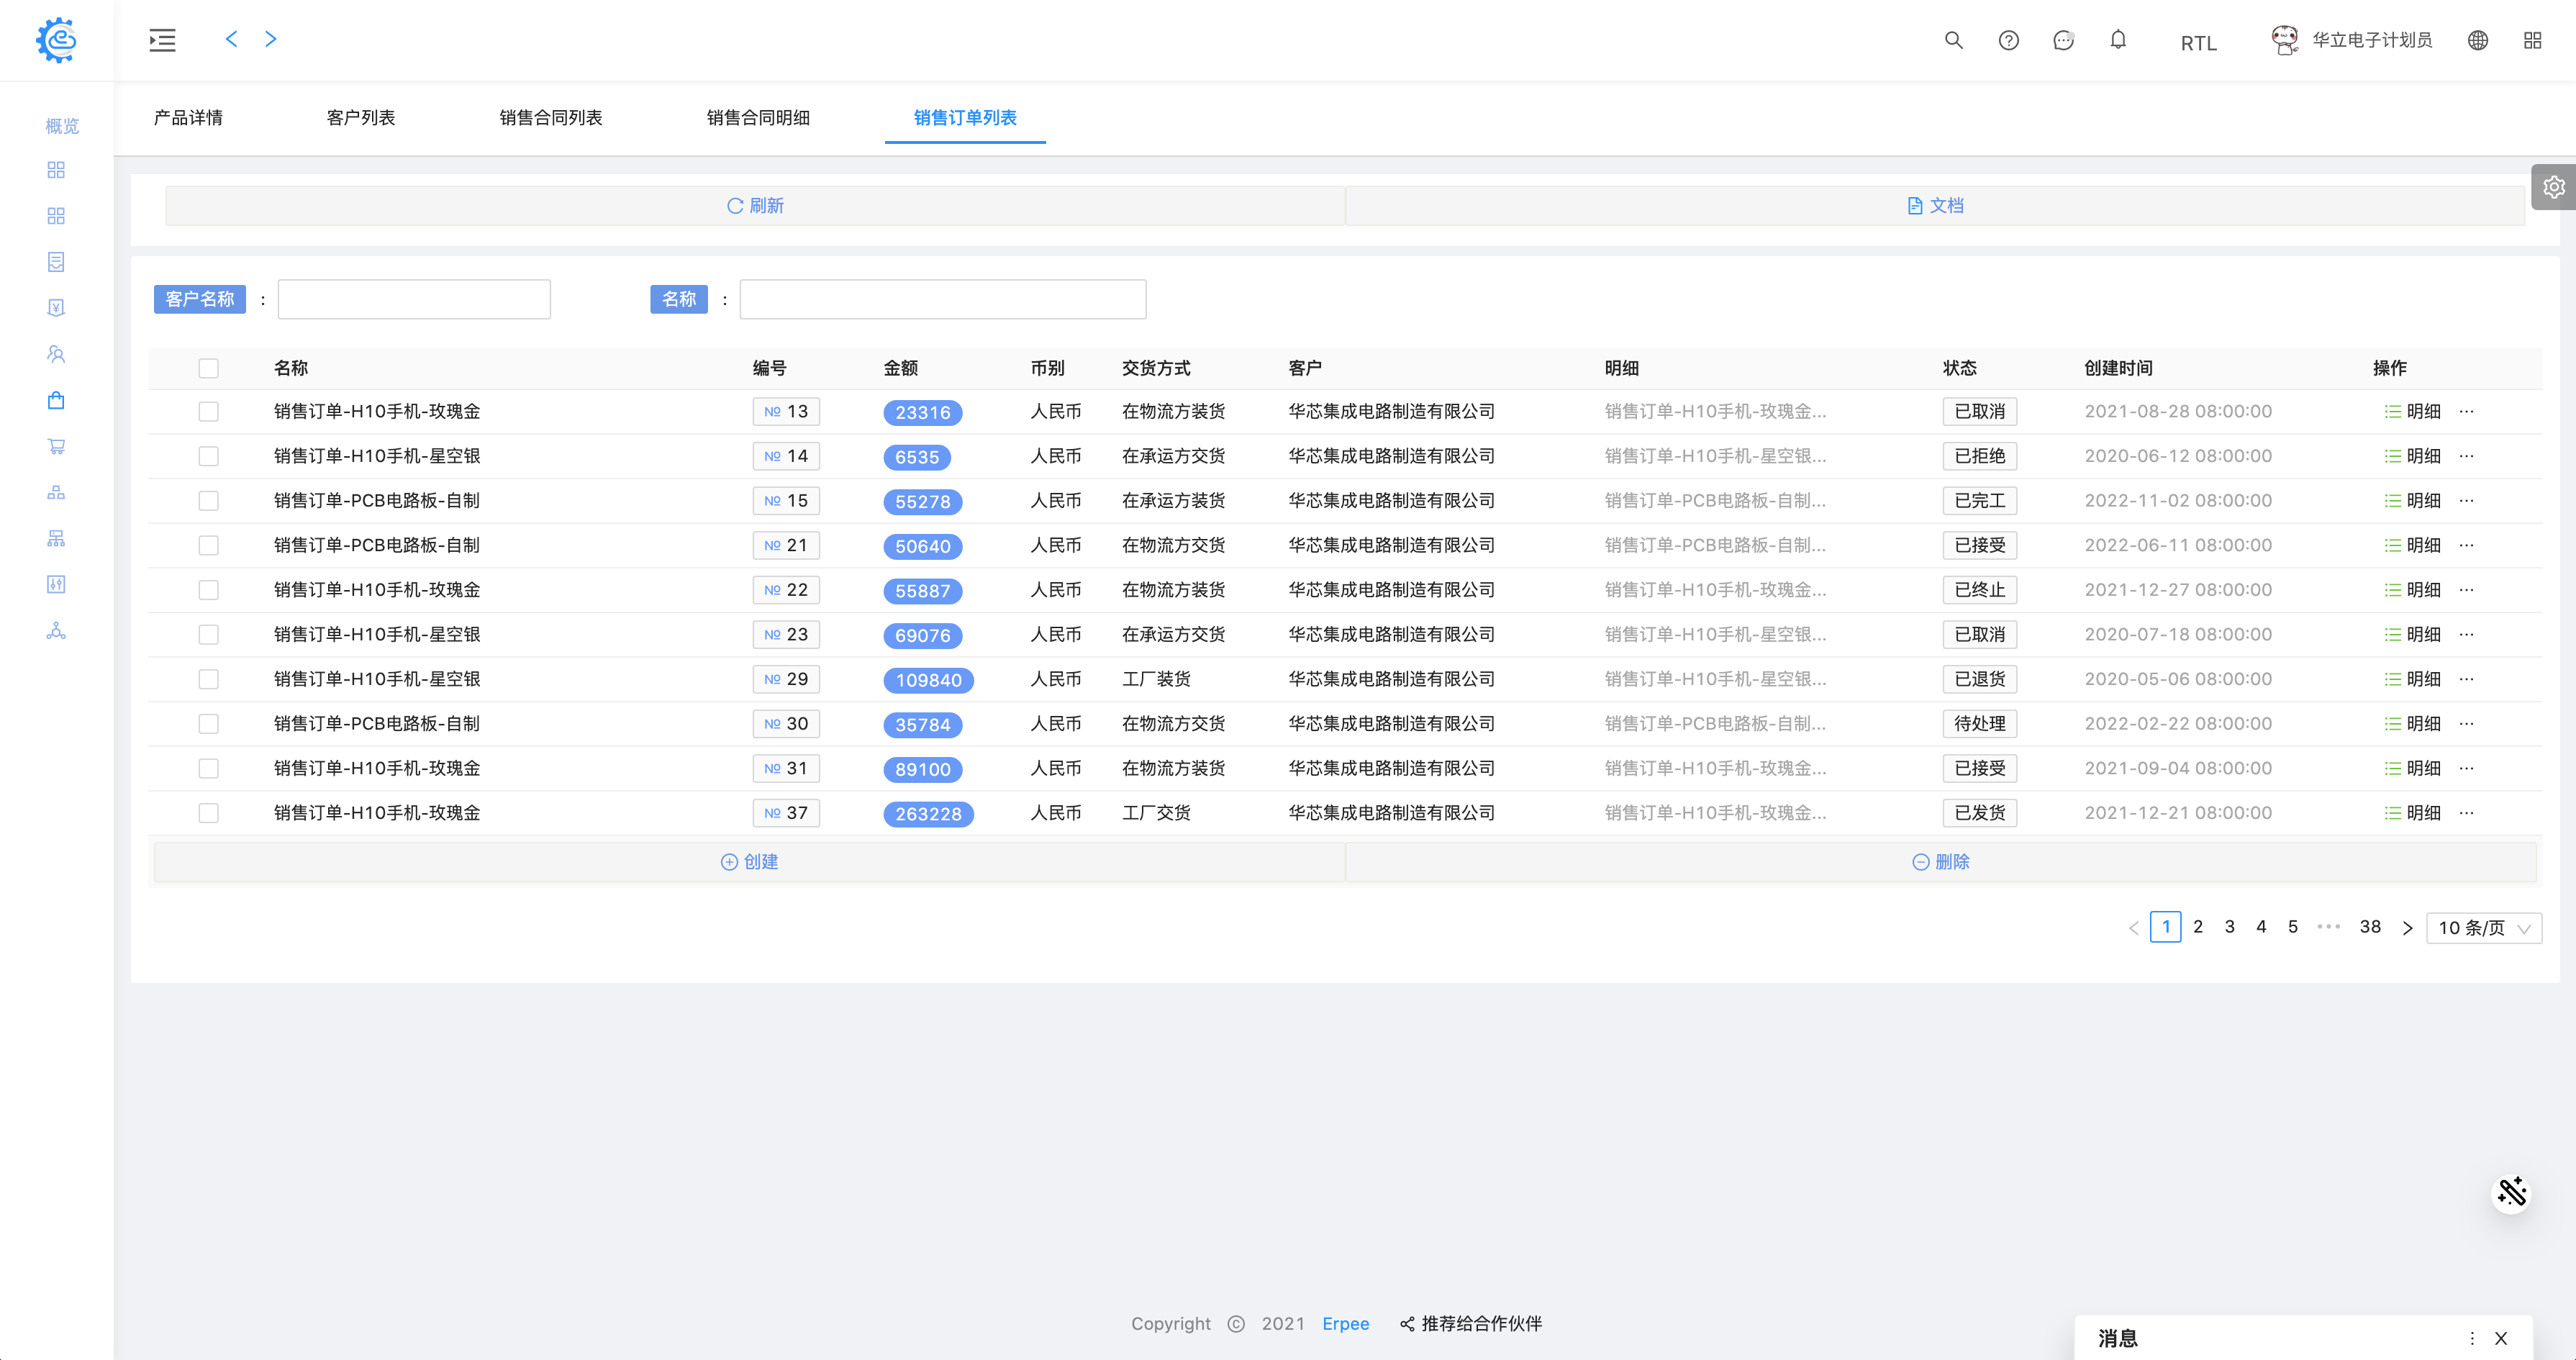Screen dimensions: 2576x1360
Task: Expand the jump-forward pagination ellipsis
Action: coord(2328,927)
